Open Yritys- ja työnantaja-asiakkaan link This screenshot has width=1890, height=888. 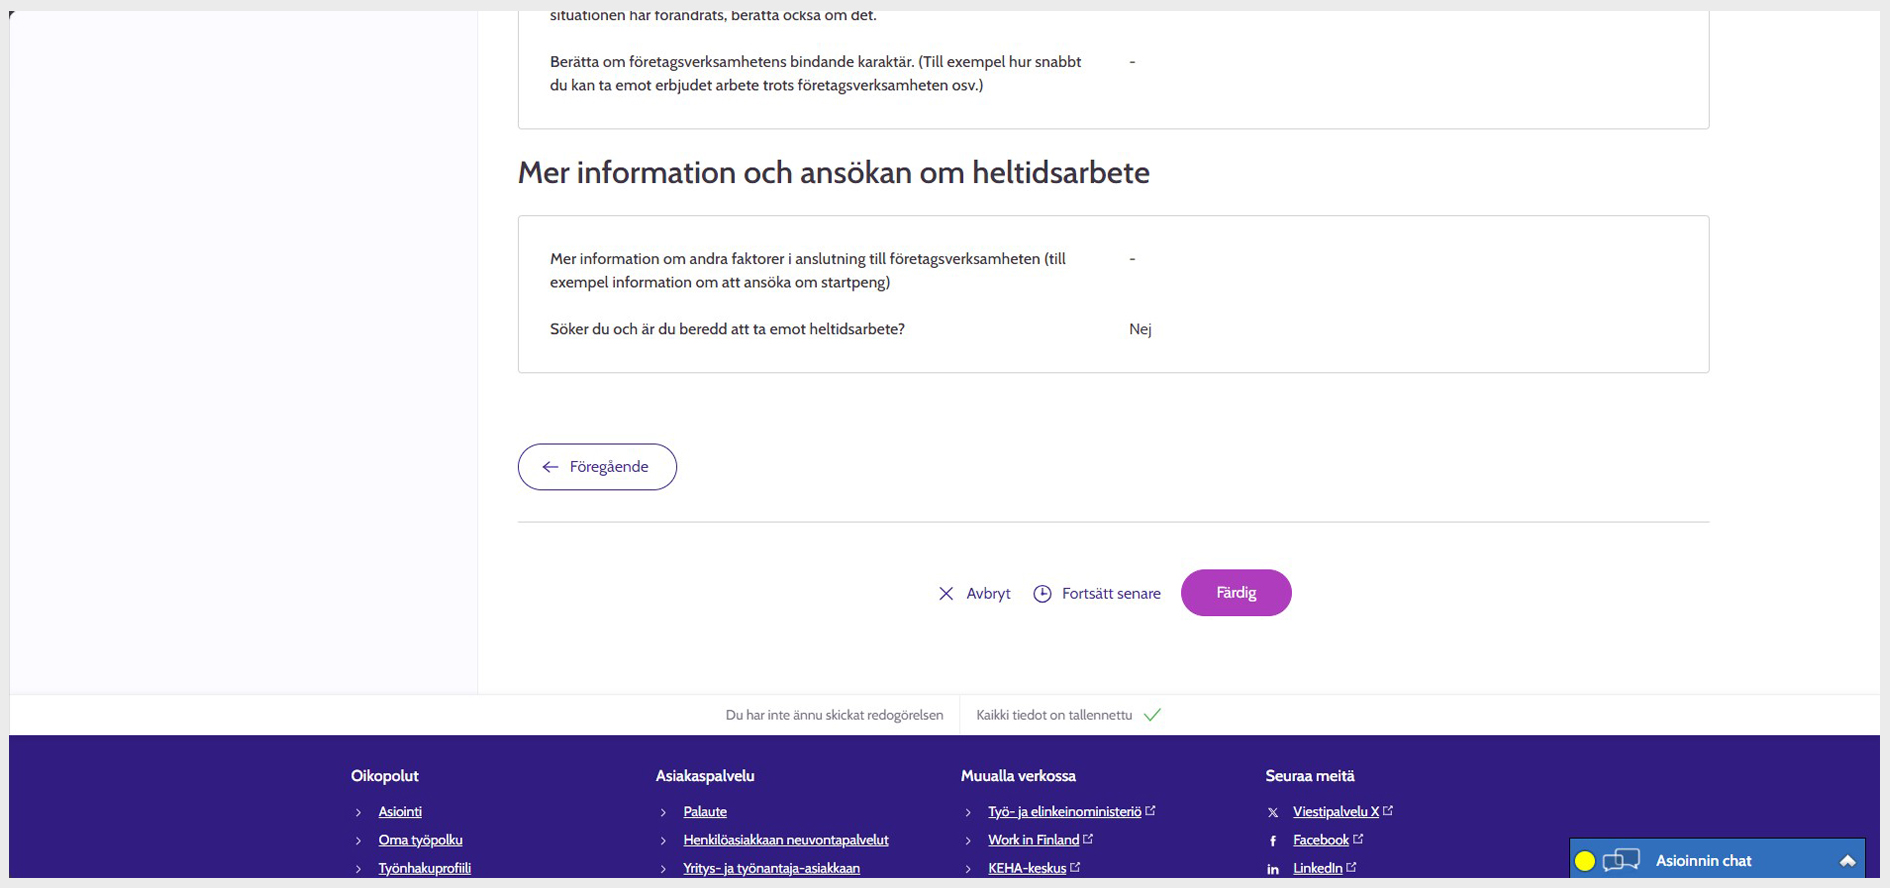771,868
